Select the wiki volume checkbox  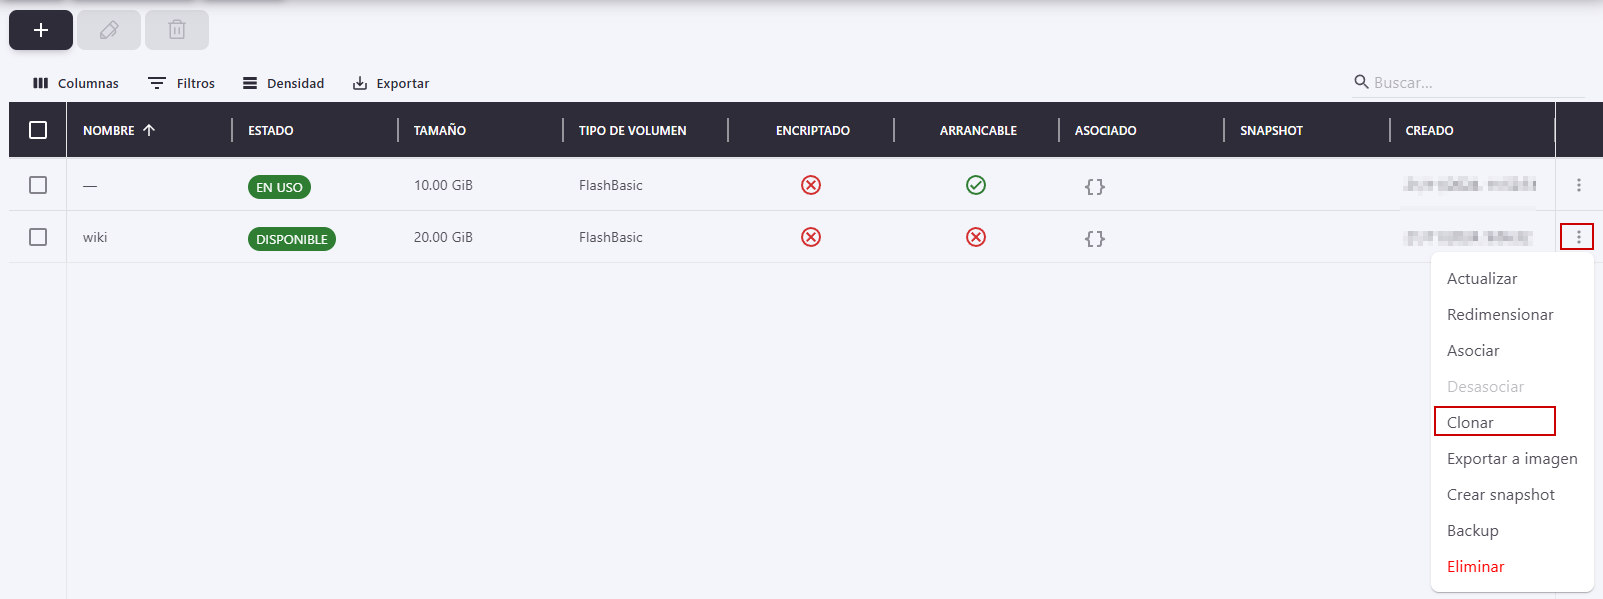pyautogui.click(x=38, y=237)
